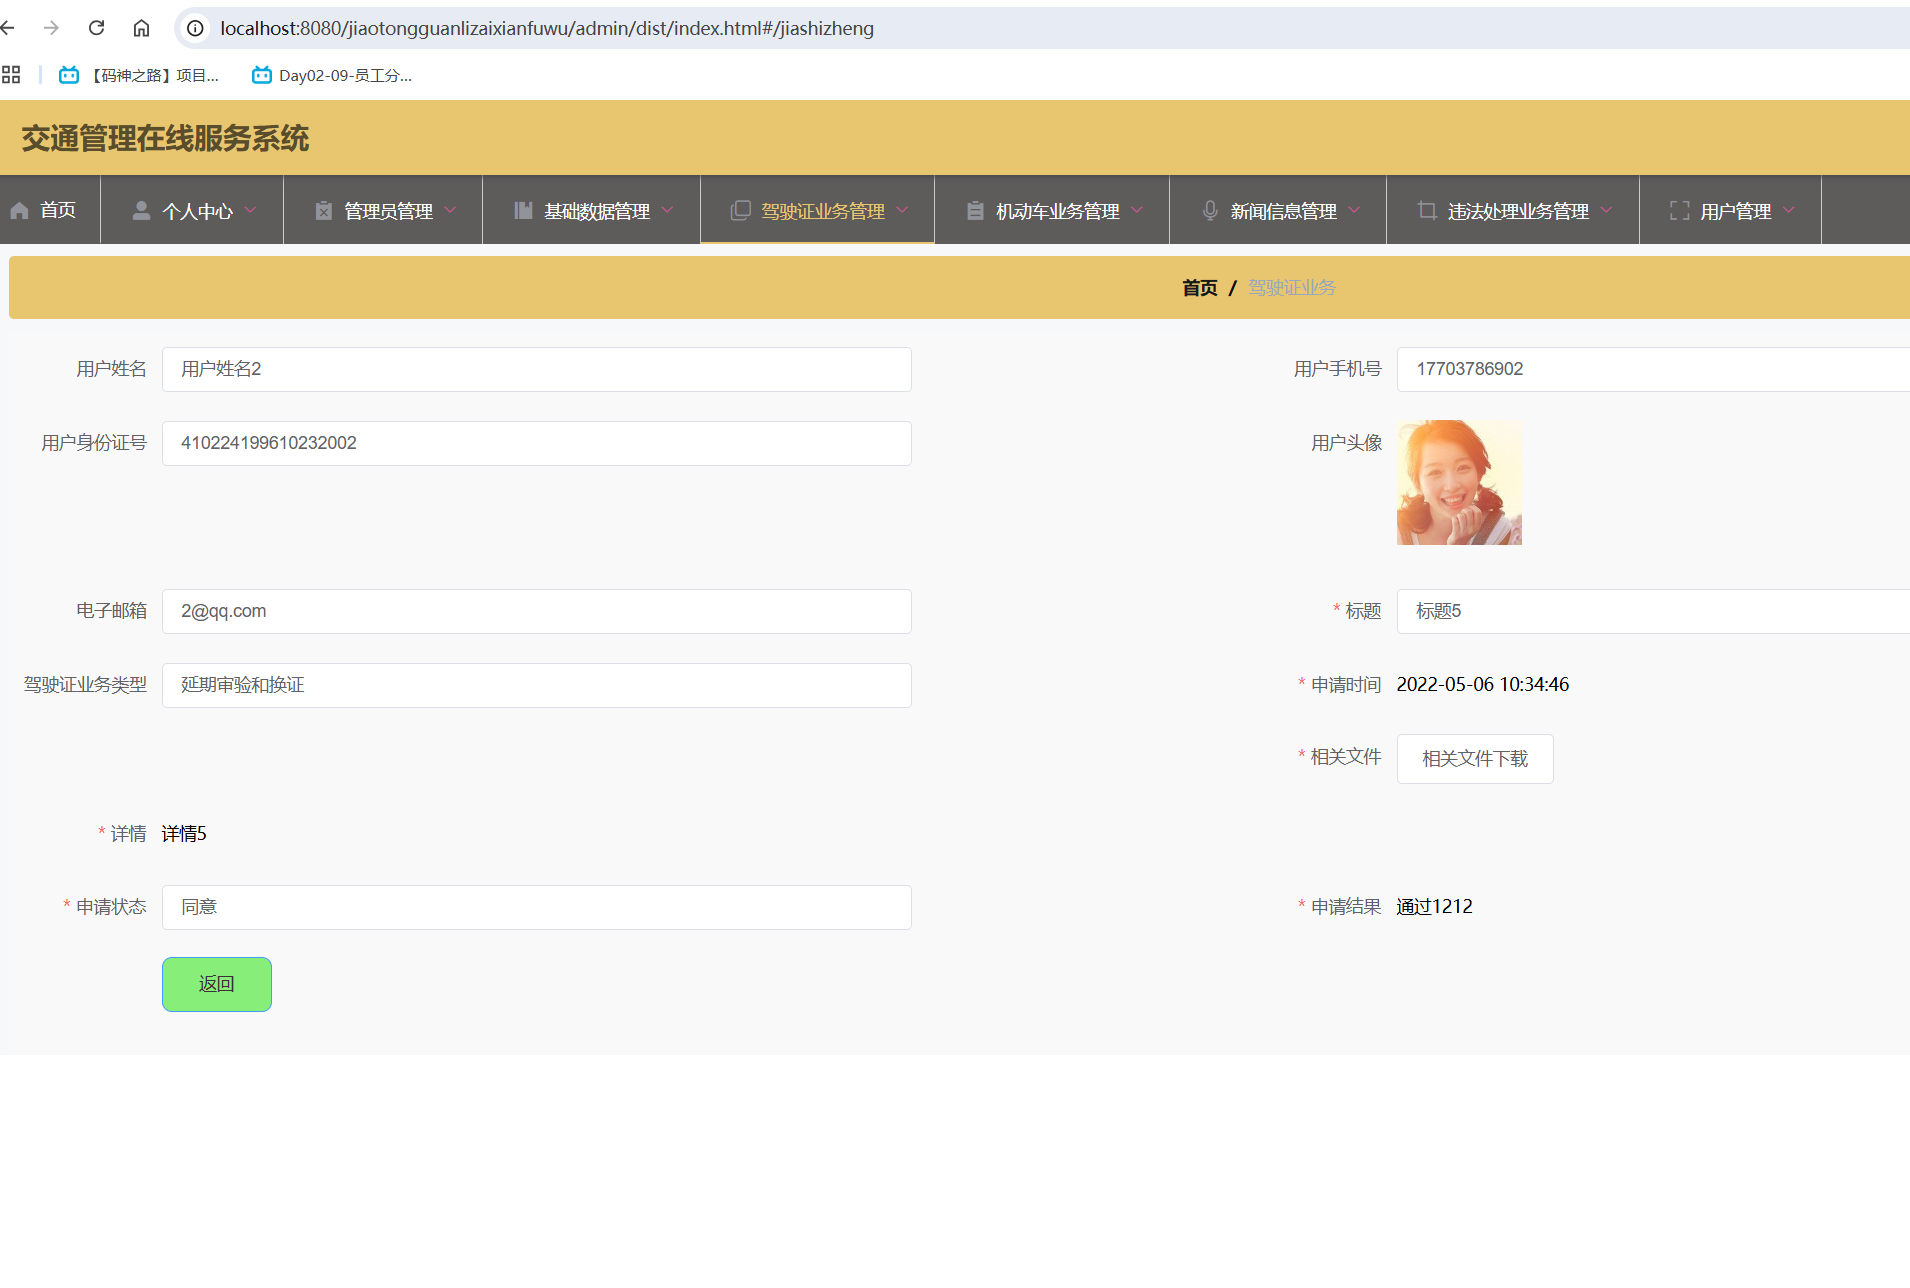Click the 电子邮箱 input field
Viewport: 1910px width, 1288px height.
pyautogui.click(x=536, y=611)
